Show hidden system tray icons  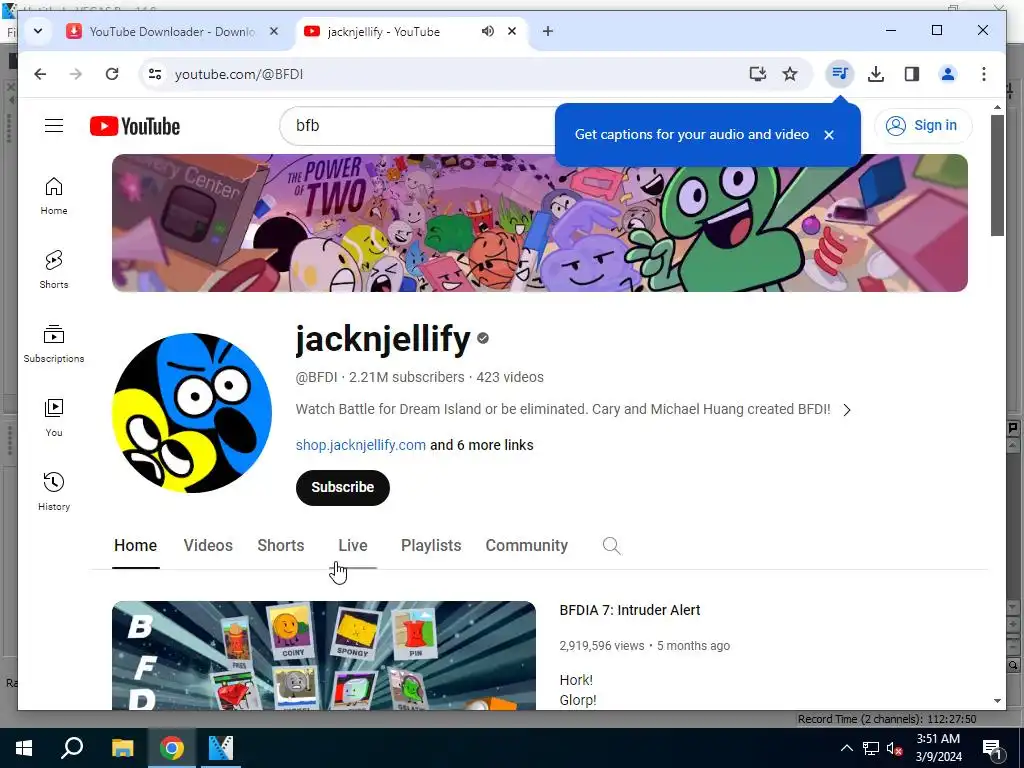click(846, 748)
